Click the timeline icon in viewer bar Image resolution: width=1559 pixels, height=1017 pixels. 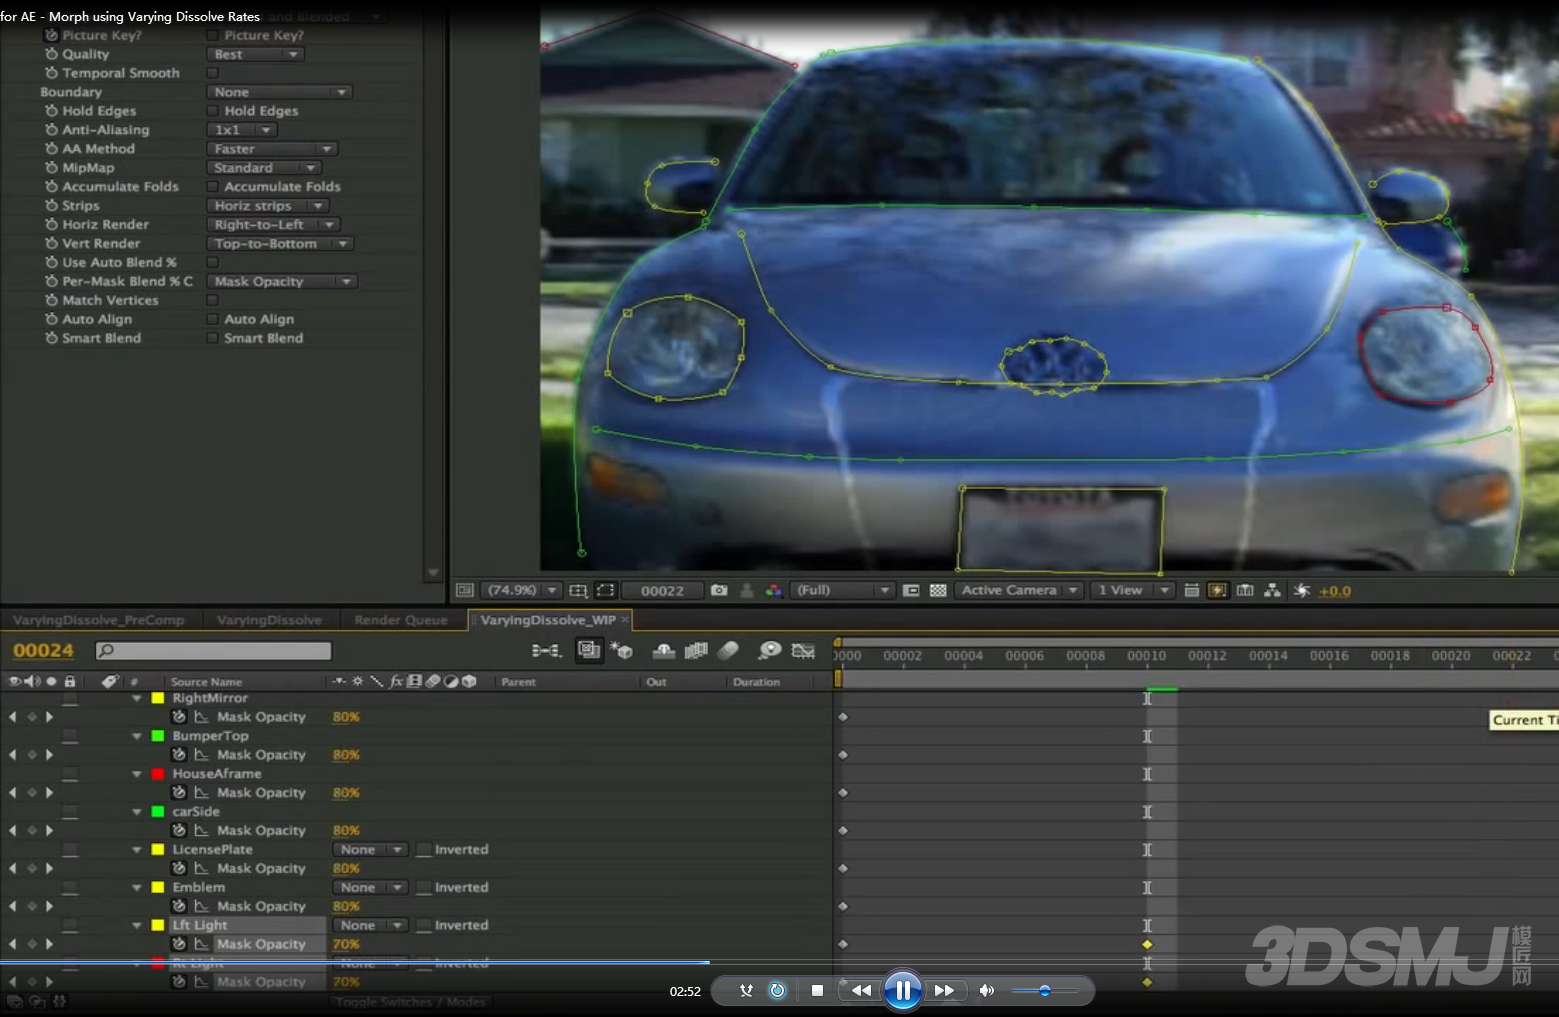point(1245,590)
